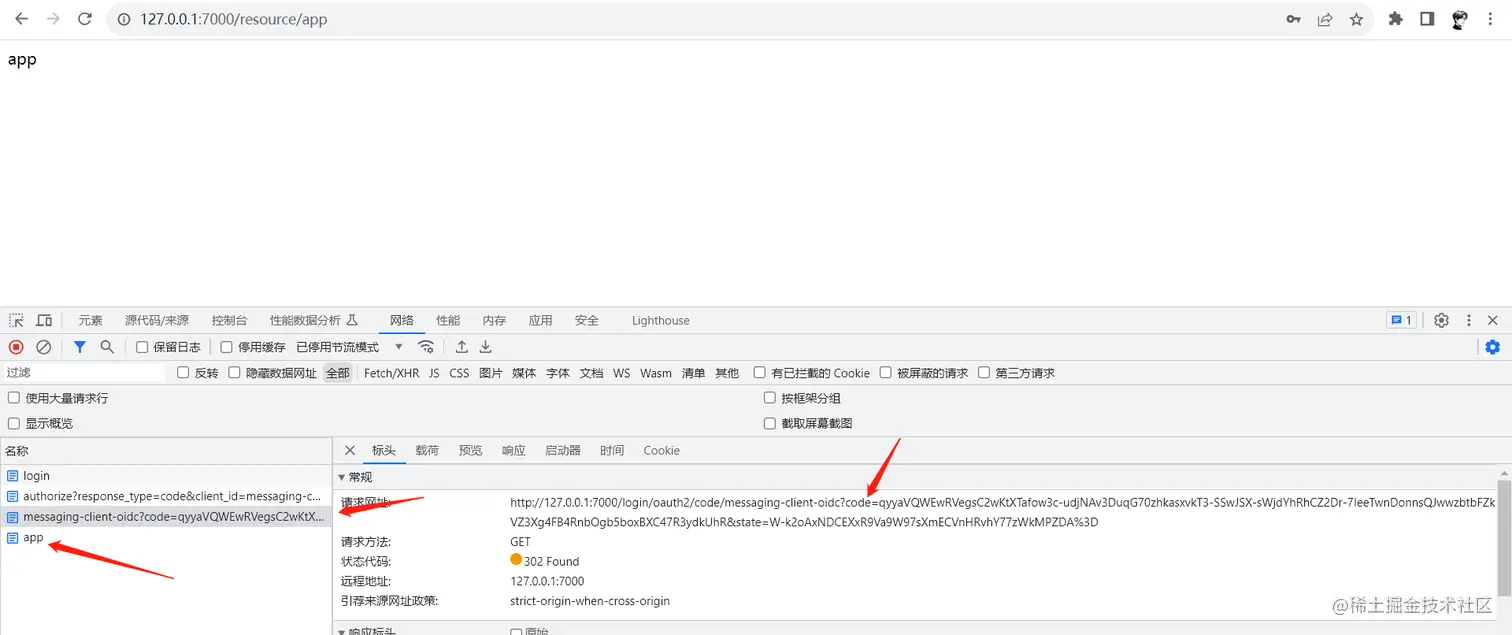Open the network filter bar
The height and width of the screenshot is (635, 1512).
pos(80,347)
